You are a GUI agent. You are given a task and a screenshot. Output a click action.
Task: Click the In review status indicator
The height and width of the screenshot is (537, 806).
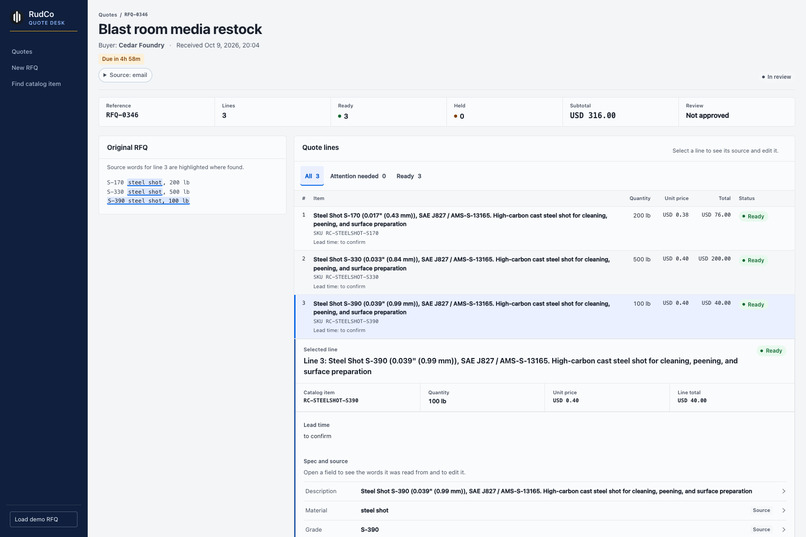(776, 77)
